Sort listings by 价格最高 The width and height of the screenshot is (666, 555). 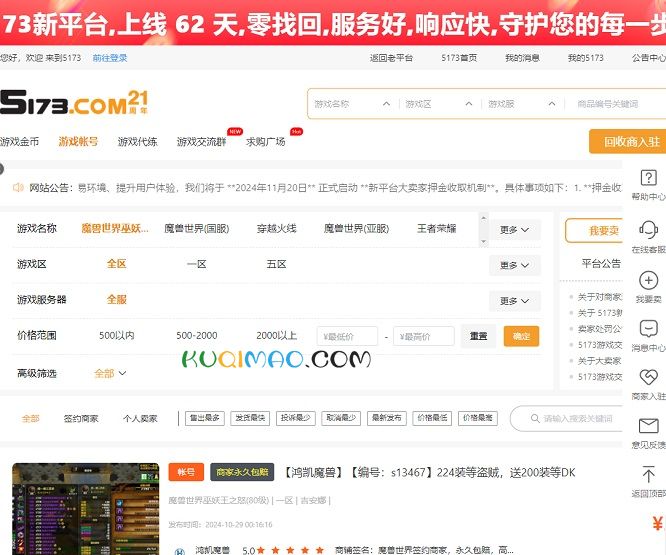(x=478, y=418)
